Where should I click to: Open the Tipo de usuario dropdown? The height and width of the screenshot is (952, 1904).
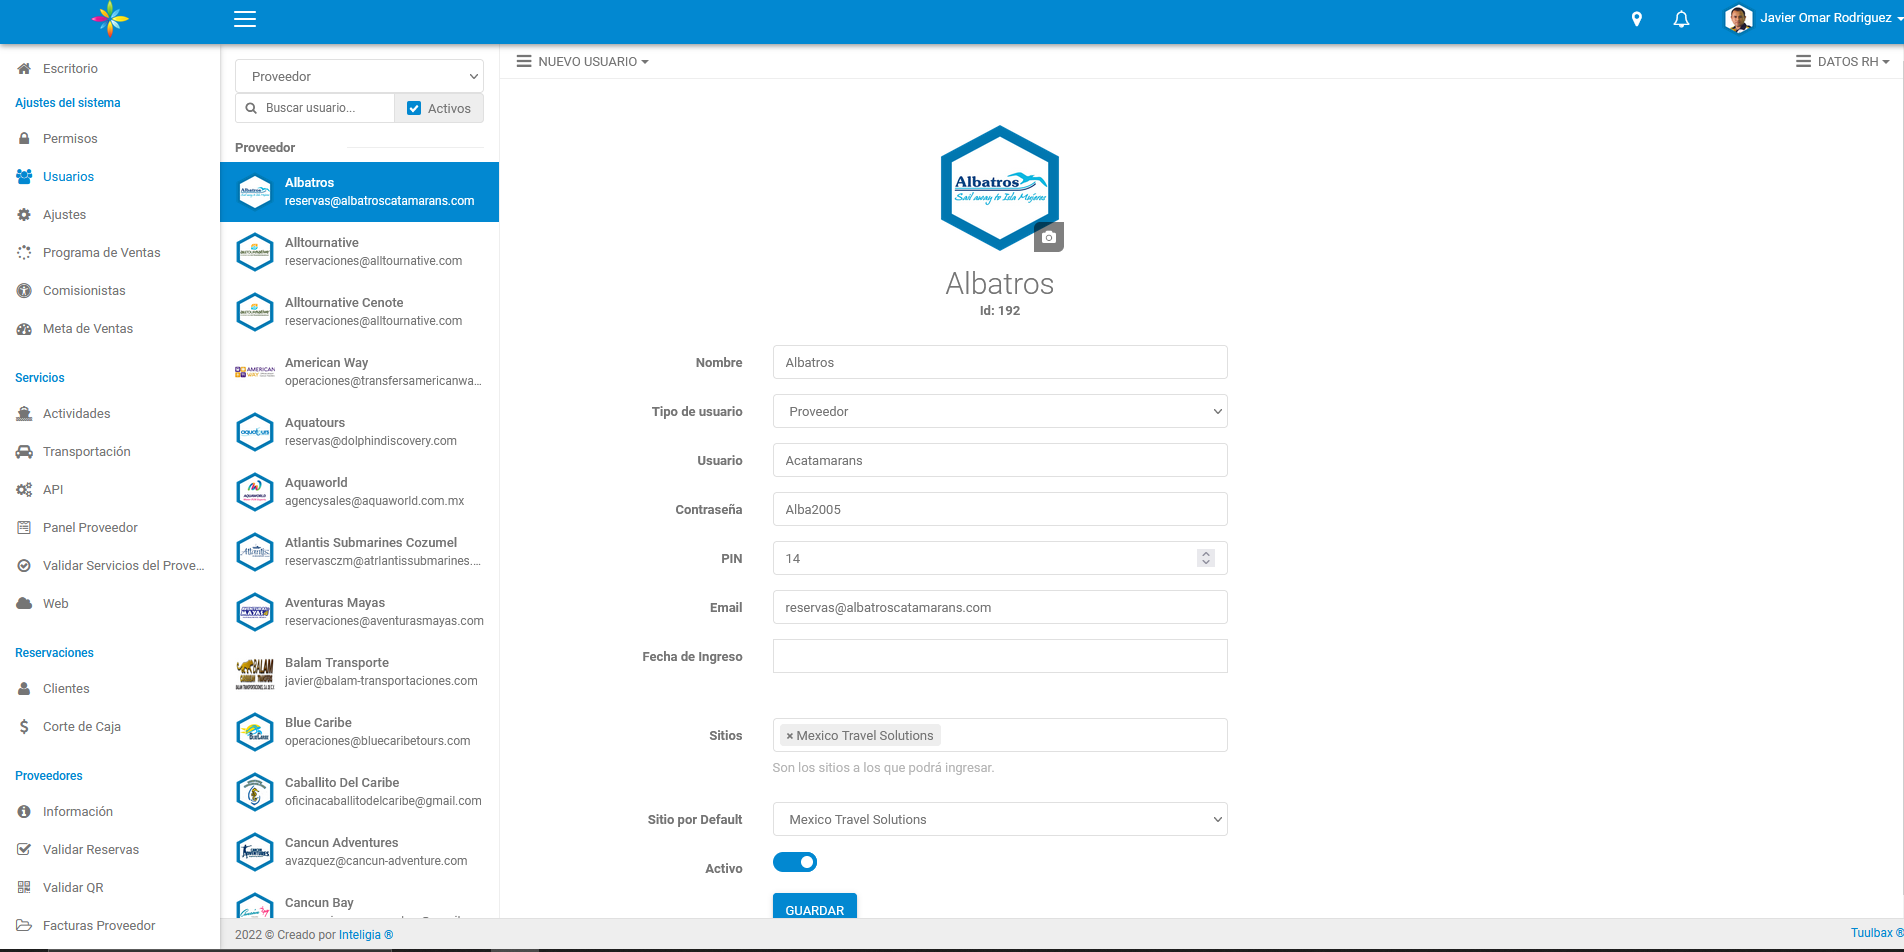(x=1000, y=411)
